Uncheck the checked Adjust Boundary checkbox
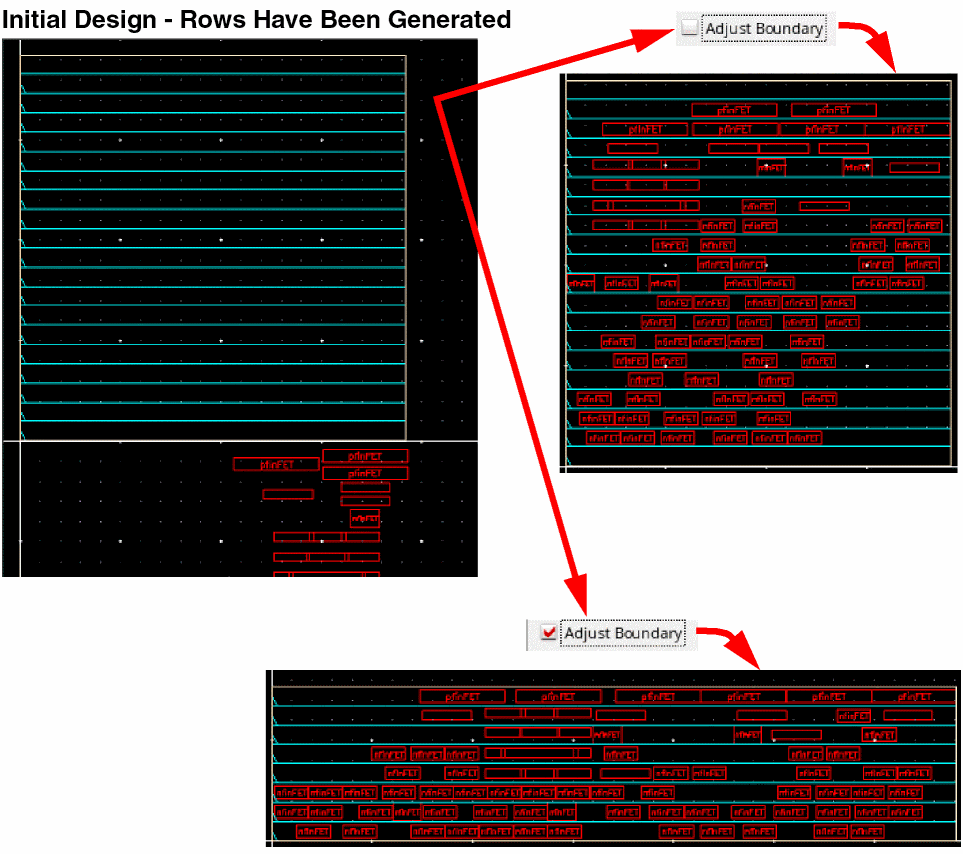Screen dimensions: 963x854 coord(548,632)
